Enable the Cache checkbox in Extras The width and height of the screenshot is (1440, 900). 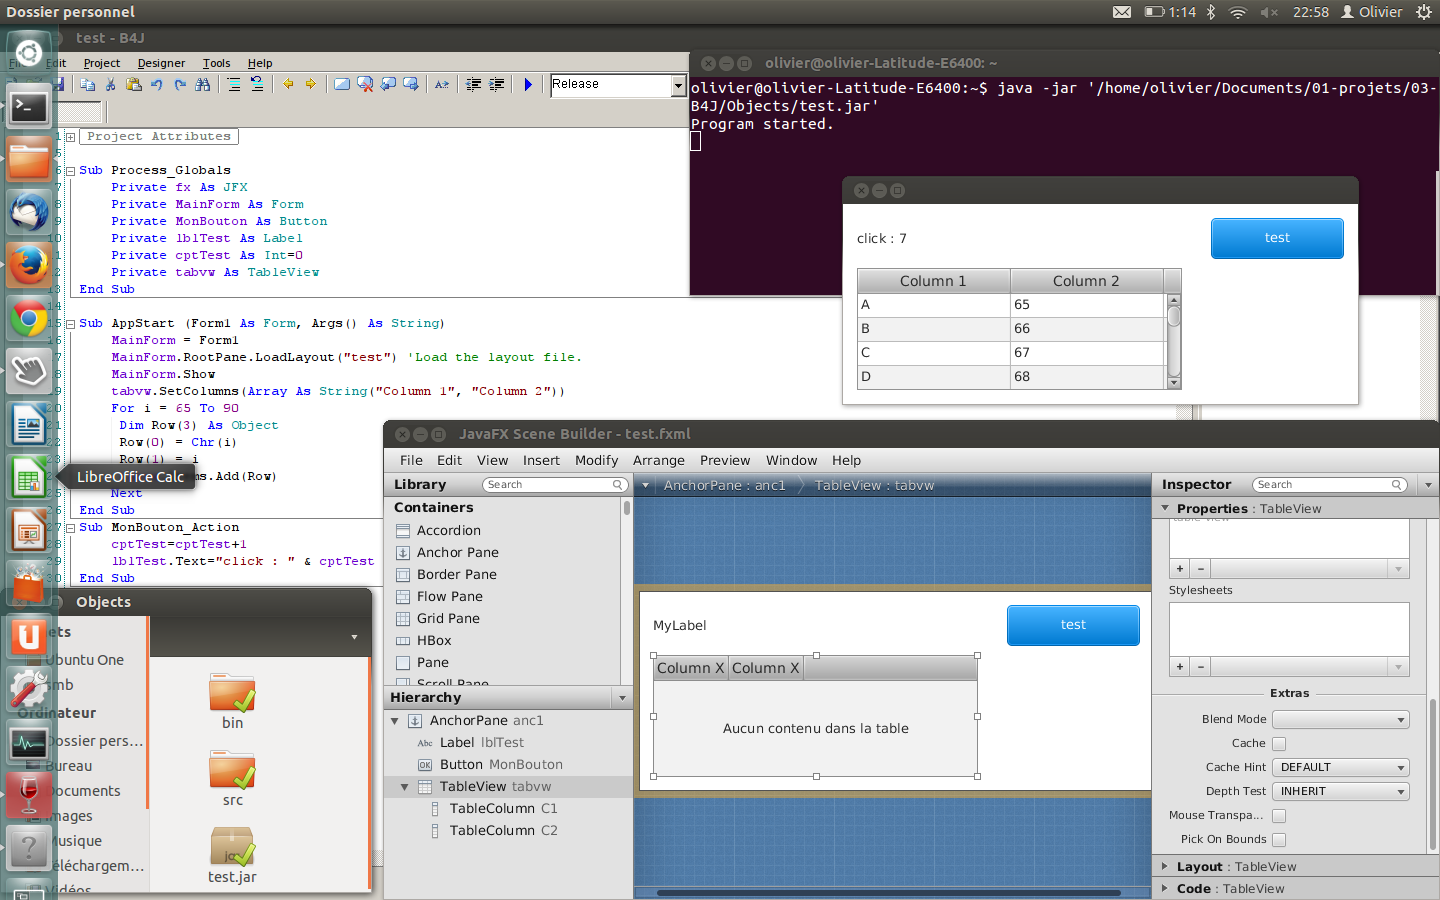pos(1279,744)
